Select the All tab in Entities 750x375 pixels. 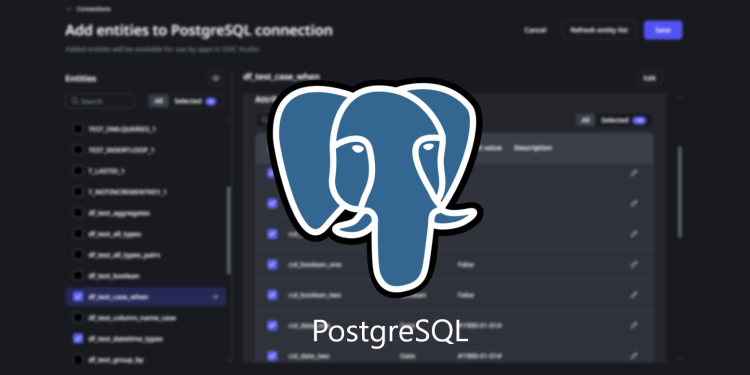[x=158, y=101]
